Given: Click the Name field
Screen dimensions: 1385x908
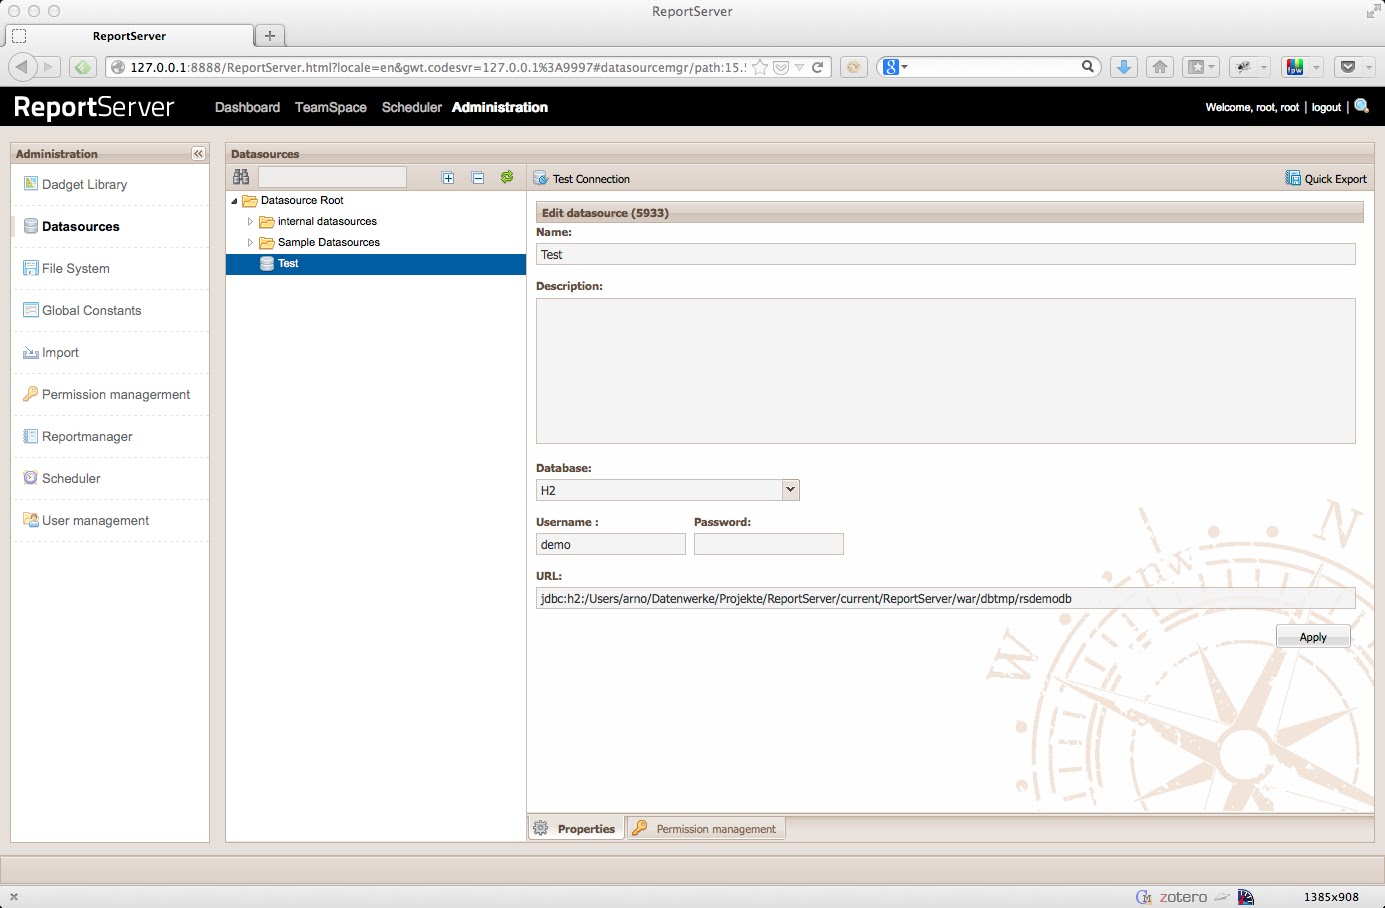Looking at the screenshot, I should [946, 254].
